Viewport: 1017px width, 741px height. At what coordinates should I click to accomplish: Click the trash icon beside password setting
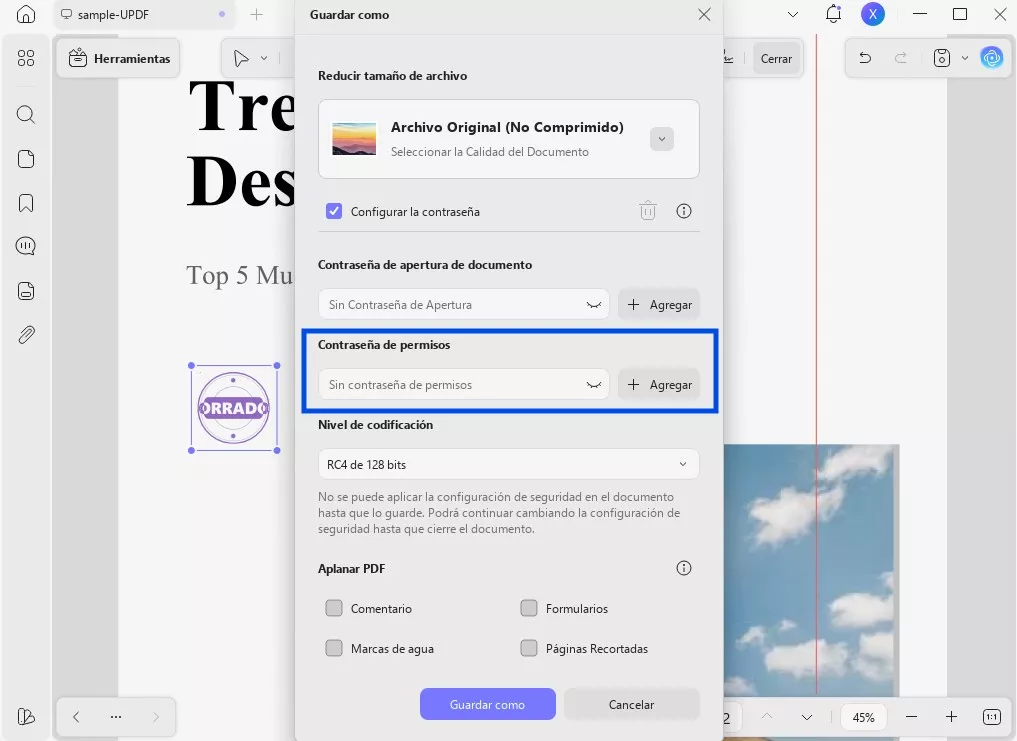[x=648, y=211]
